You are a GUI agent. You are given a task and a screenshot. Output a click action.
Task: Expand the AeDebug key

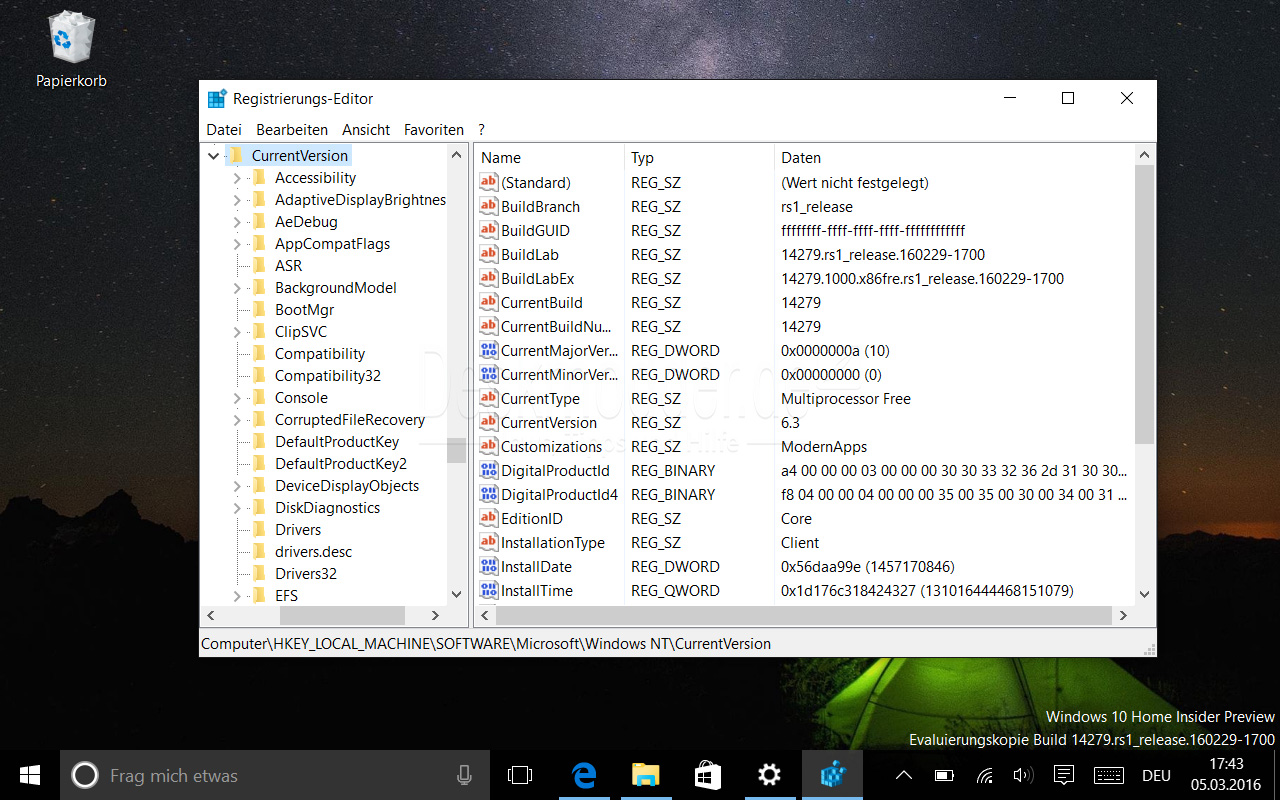click(237, 222)
